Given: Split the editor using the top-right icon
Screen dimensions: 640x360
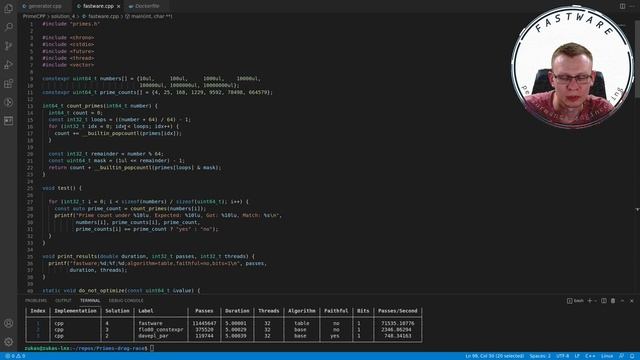Looking at the screenshot, I should [x=622, y=6].
